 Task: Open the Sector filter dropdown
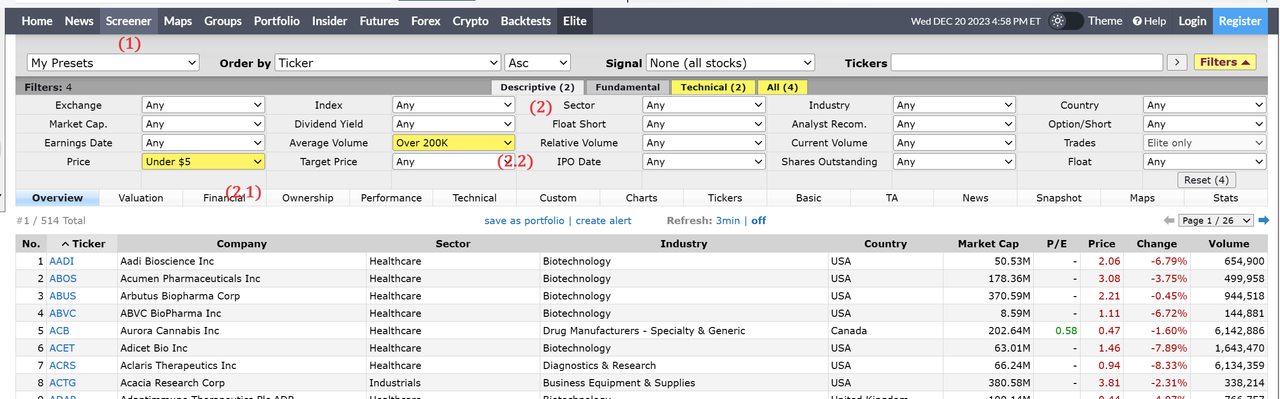click(x=704, y=105)
